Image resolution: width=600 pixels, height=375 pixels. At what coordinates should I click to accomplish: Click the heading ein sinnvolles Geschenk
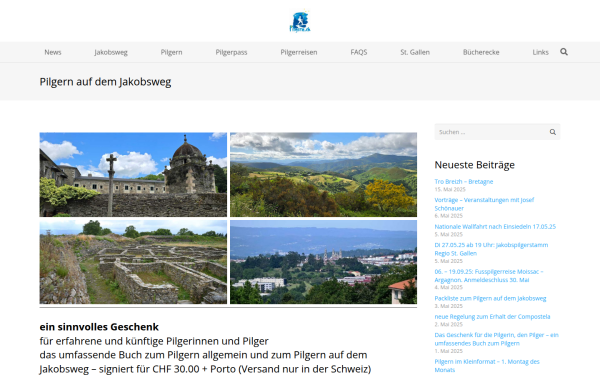[99, 327]
